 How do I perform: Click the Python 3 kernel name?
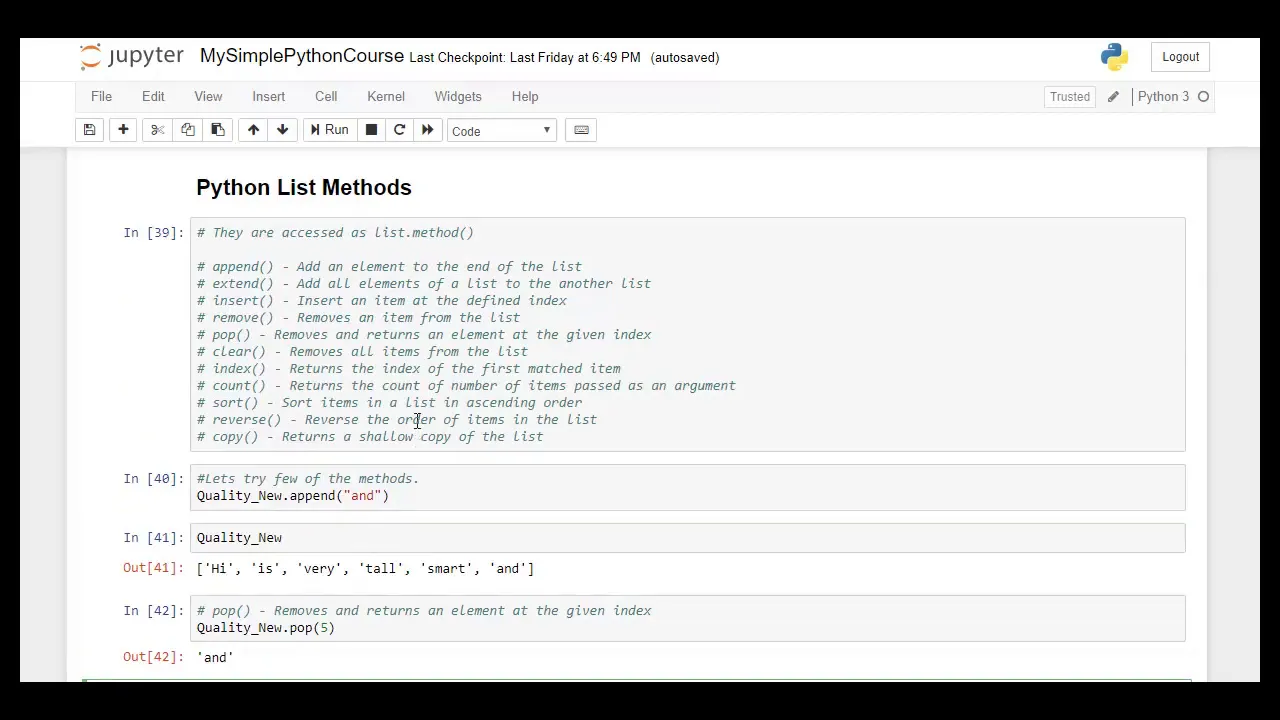[1163, 97]
